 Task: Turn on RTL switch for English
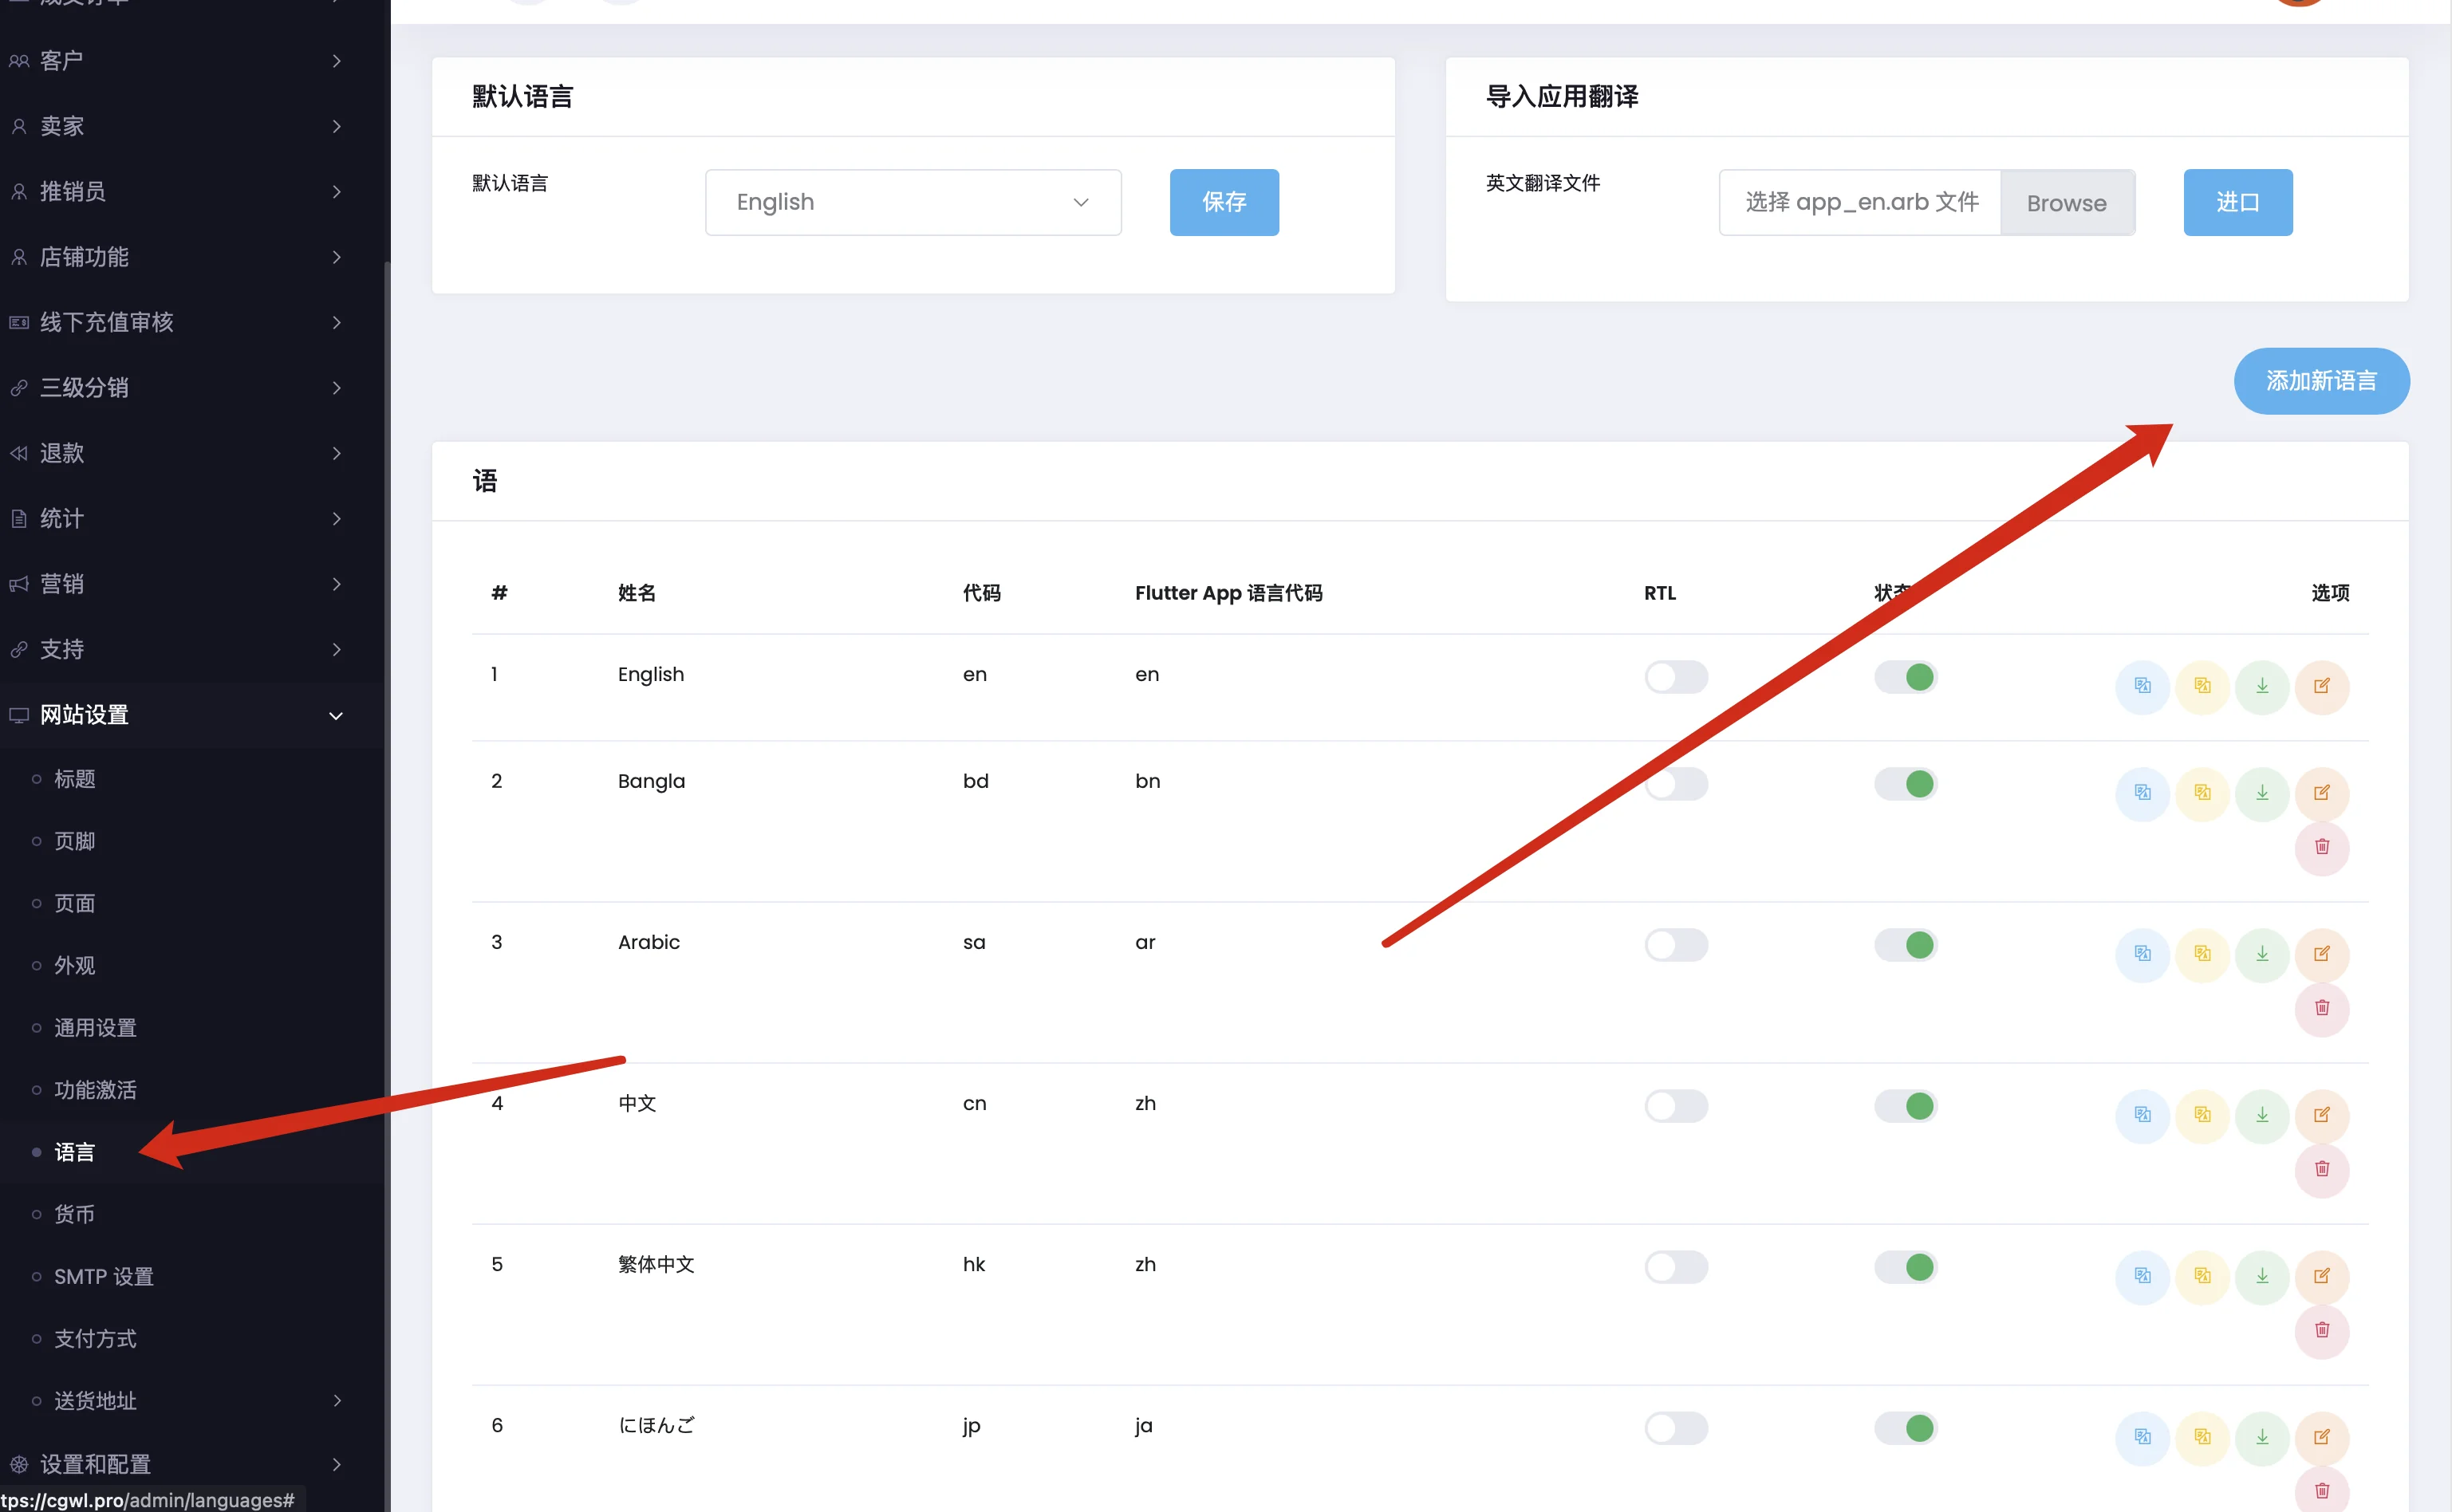[1676, 677]
